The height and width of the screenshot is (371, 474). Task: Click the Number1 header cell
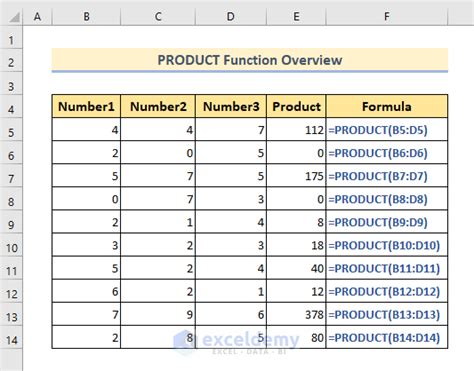point(86,106)
